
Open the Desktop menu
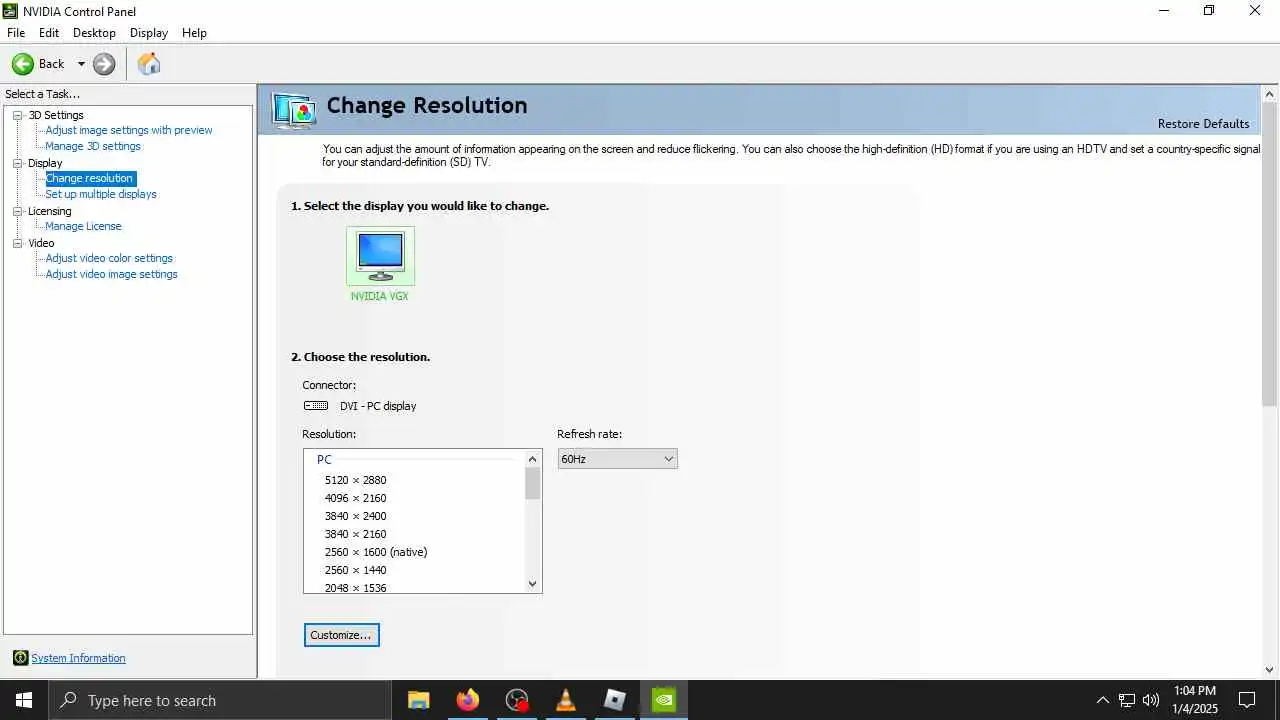pyautogui.click(x=94, y=33)
